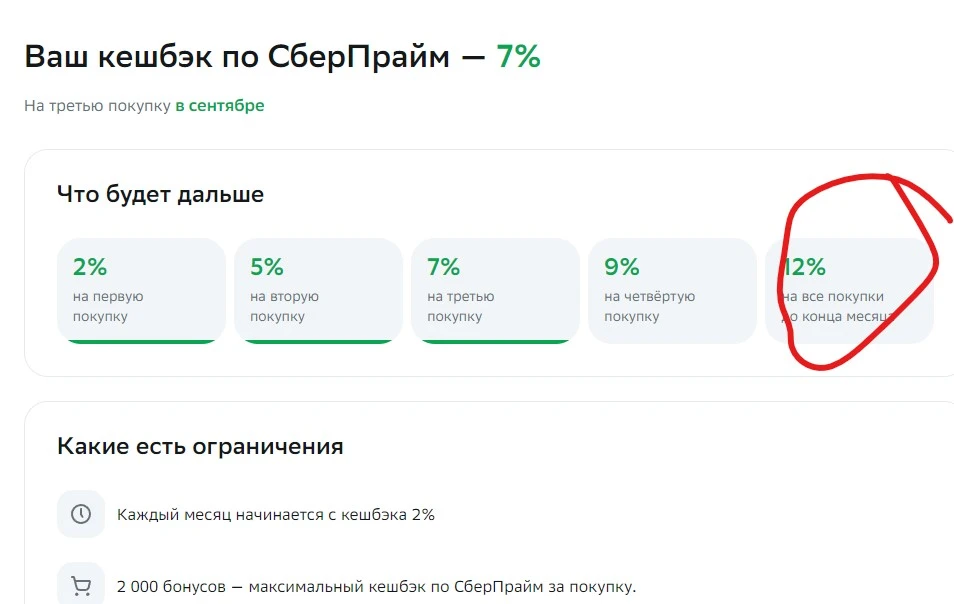The height and width of the screenshot is (604, 954).
Task: Click the green progress bar under 5% card
Action: coord(318,342)
